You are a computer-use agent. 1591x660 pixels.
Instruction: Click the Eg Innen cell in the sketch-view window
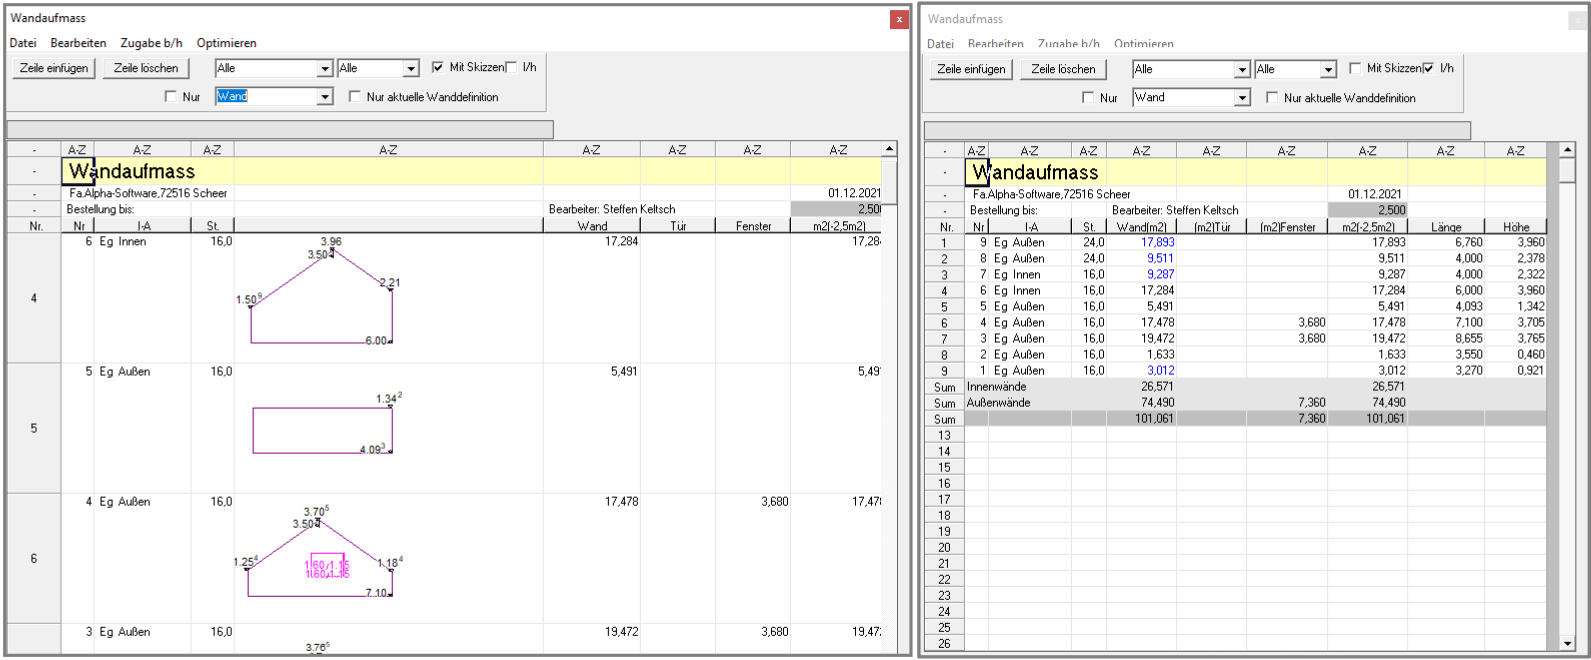click(x=123, y=241)
